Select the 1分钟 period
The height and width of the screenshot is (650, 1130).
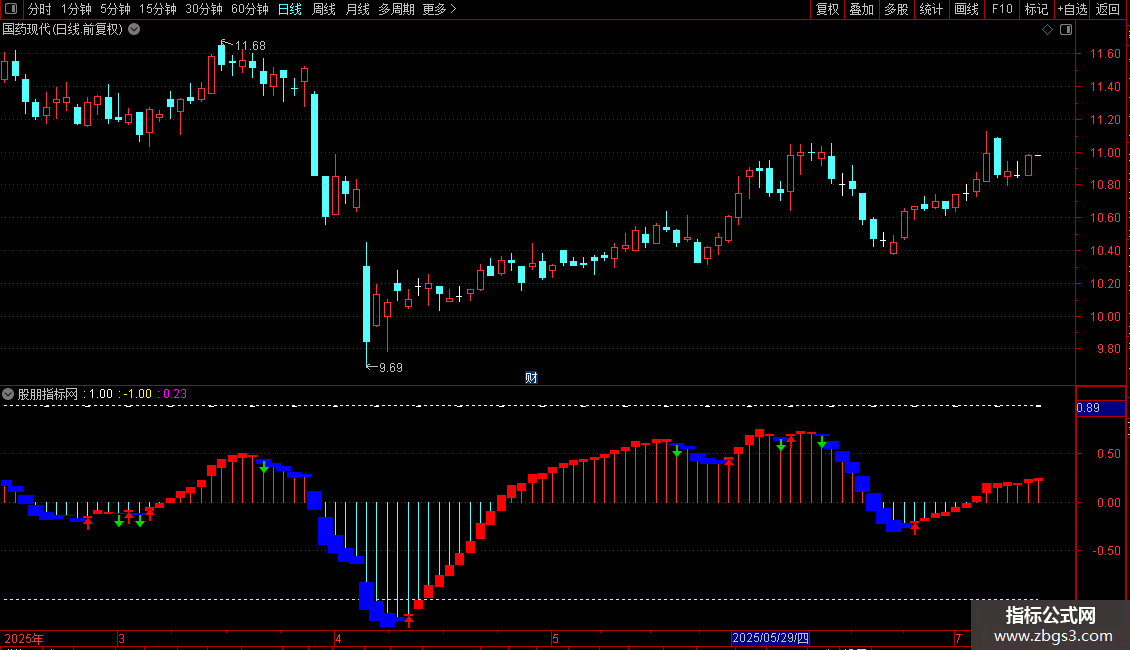pos(76,9)
